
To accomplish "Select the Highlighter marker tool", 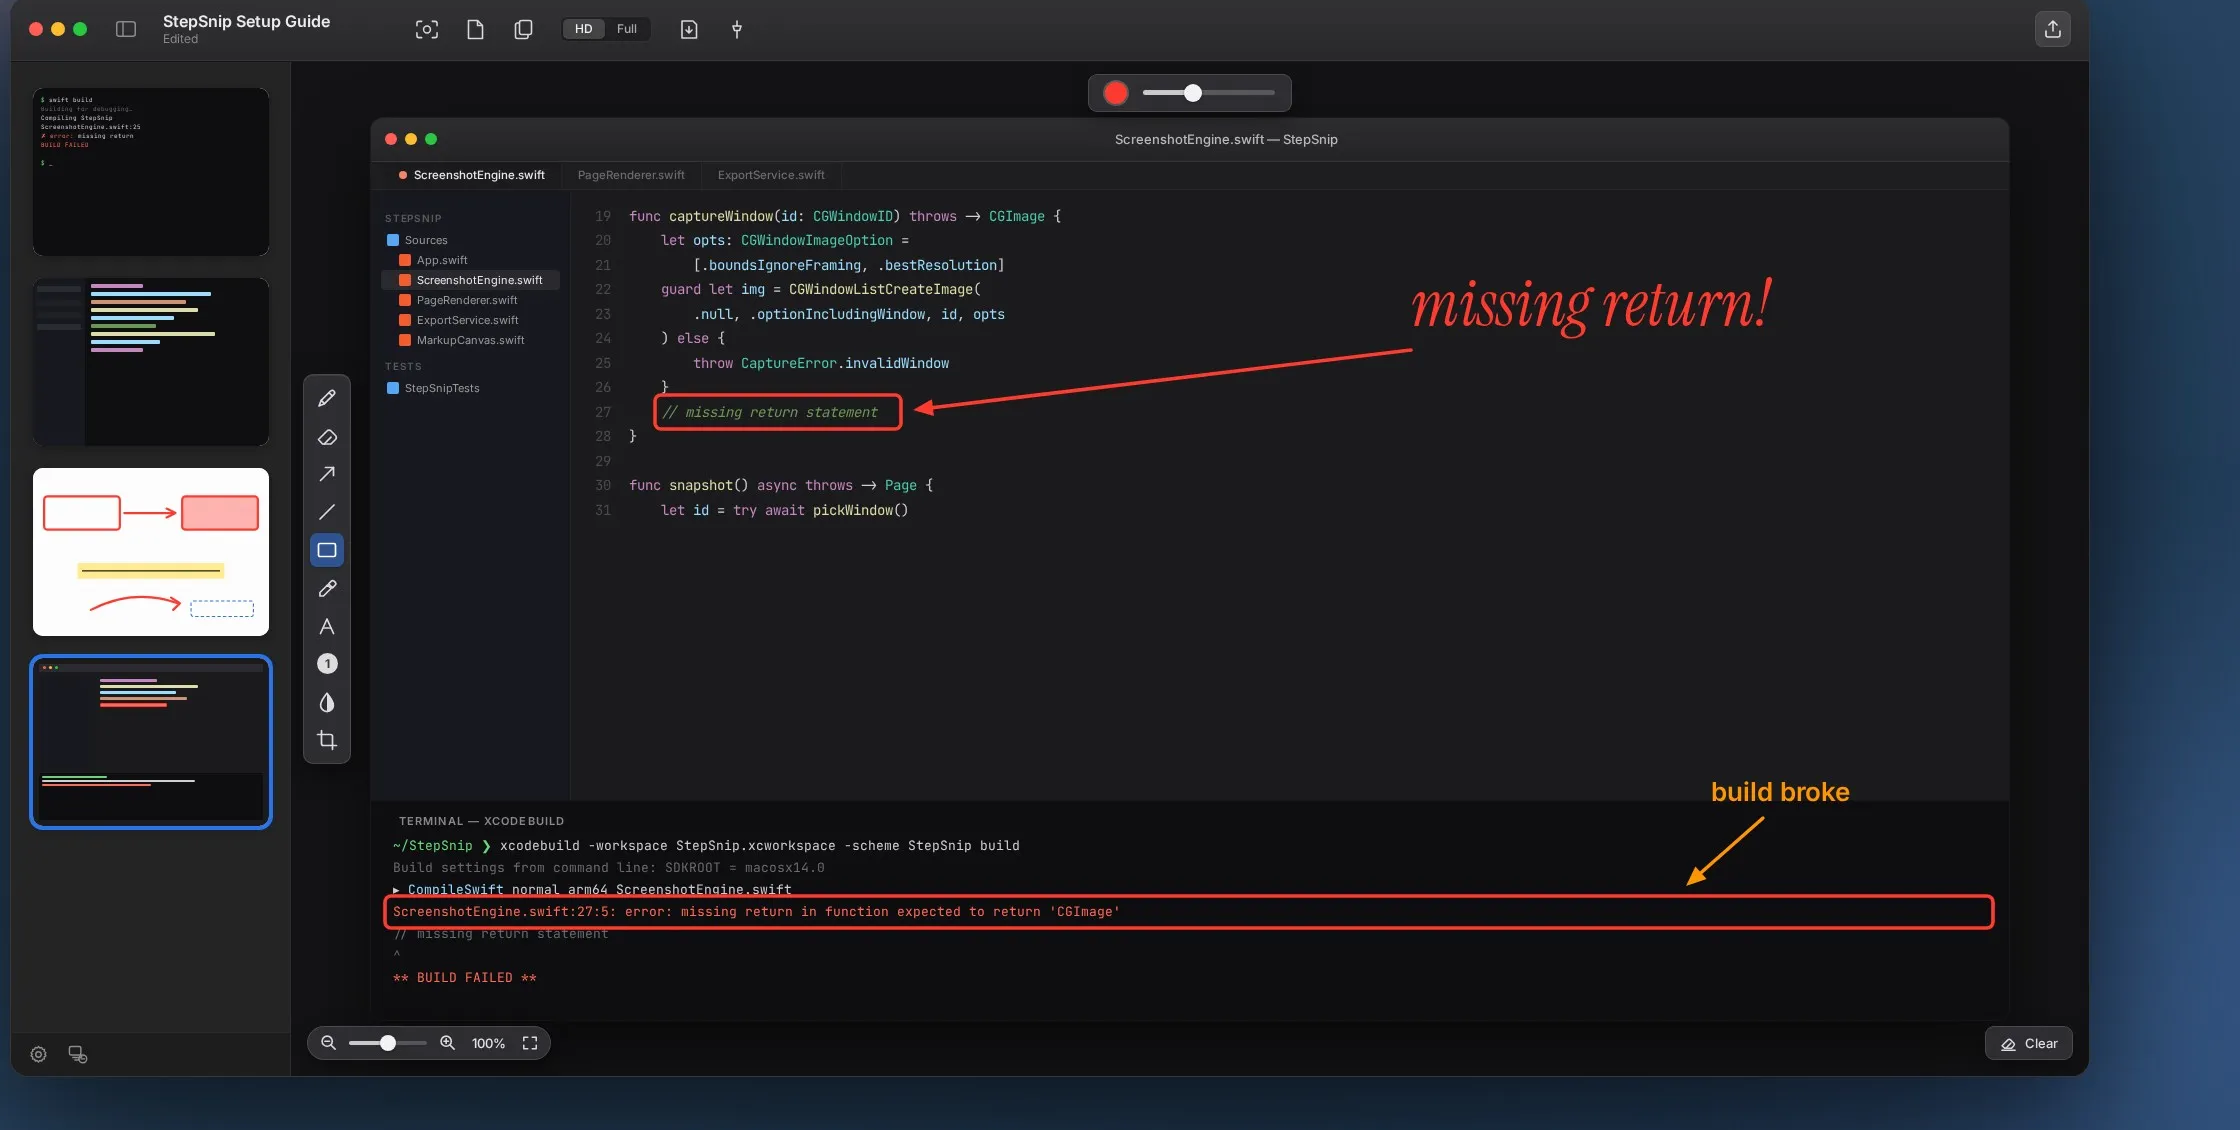I will pyautogui.click(x=327, y=589).
